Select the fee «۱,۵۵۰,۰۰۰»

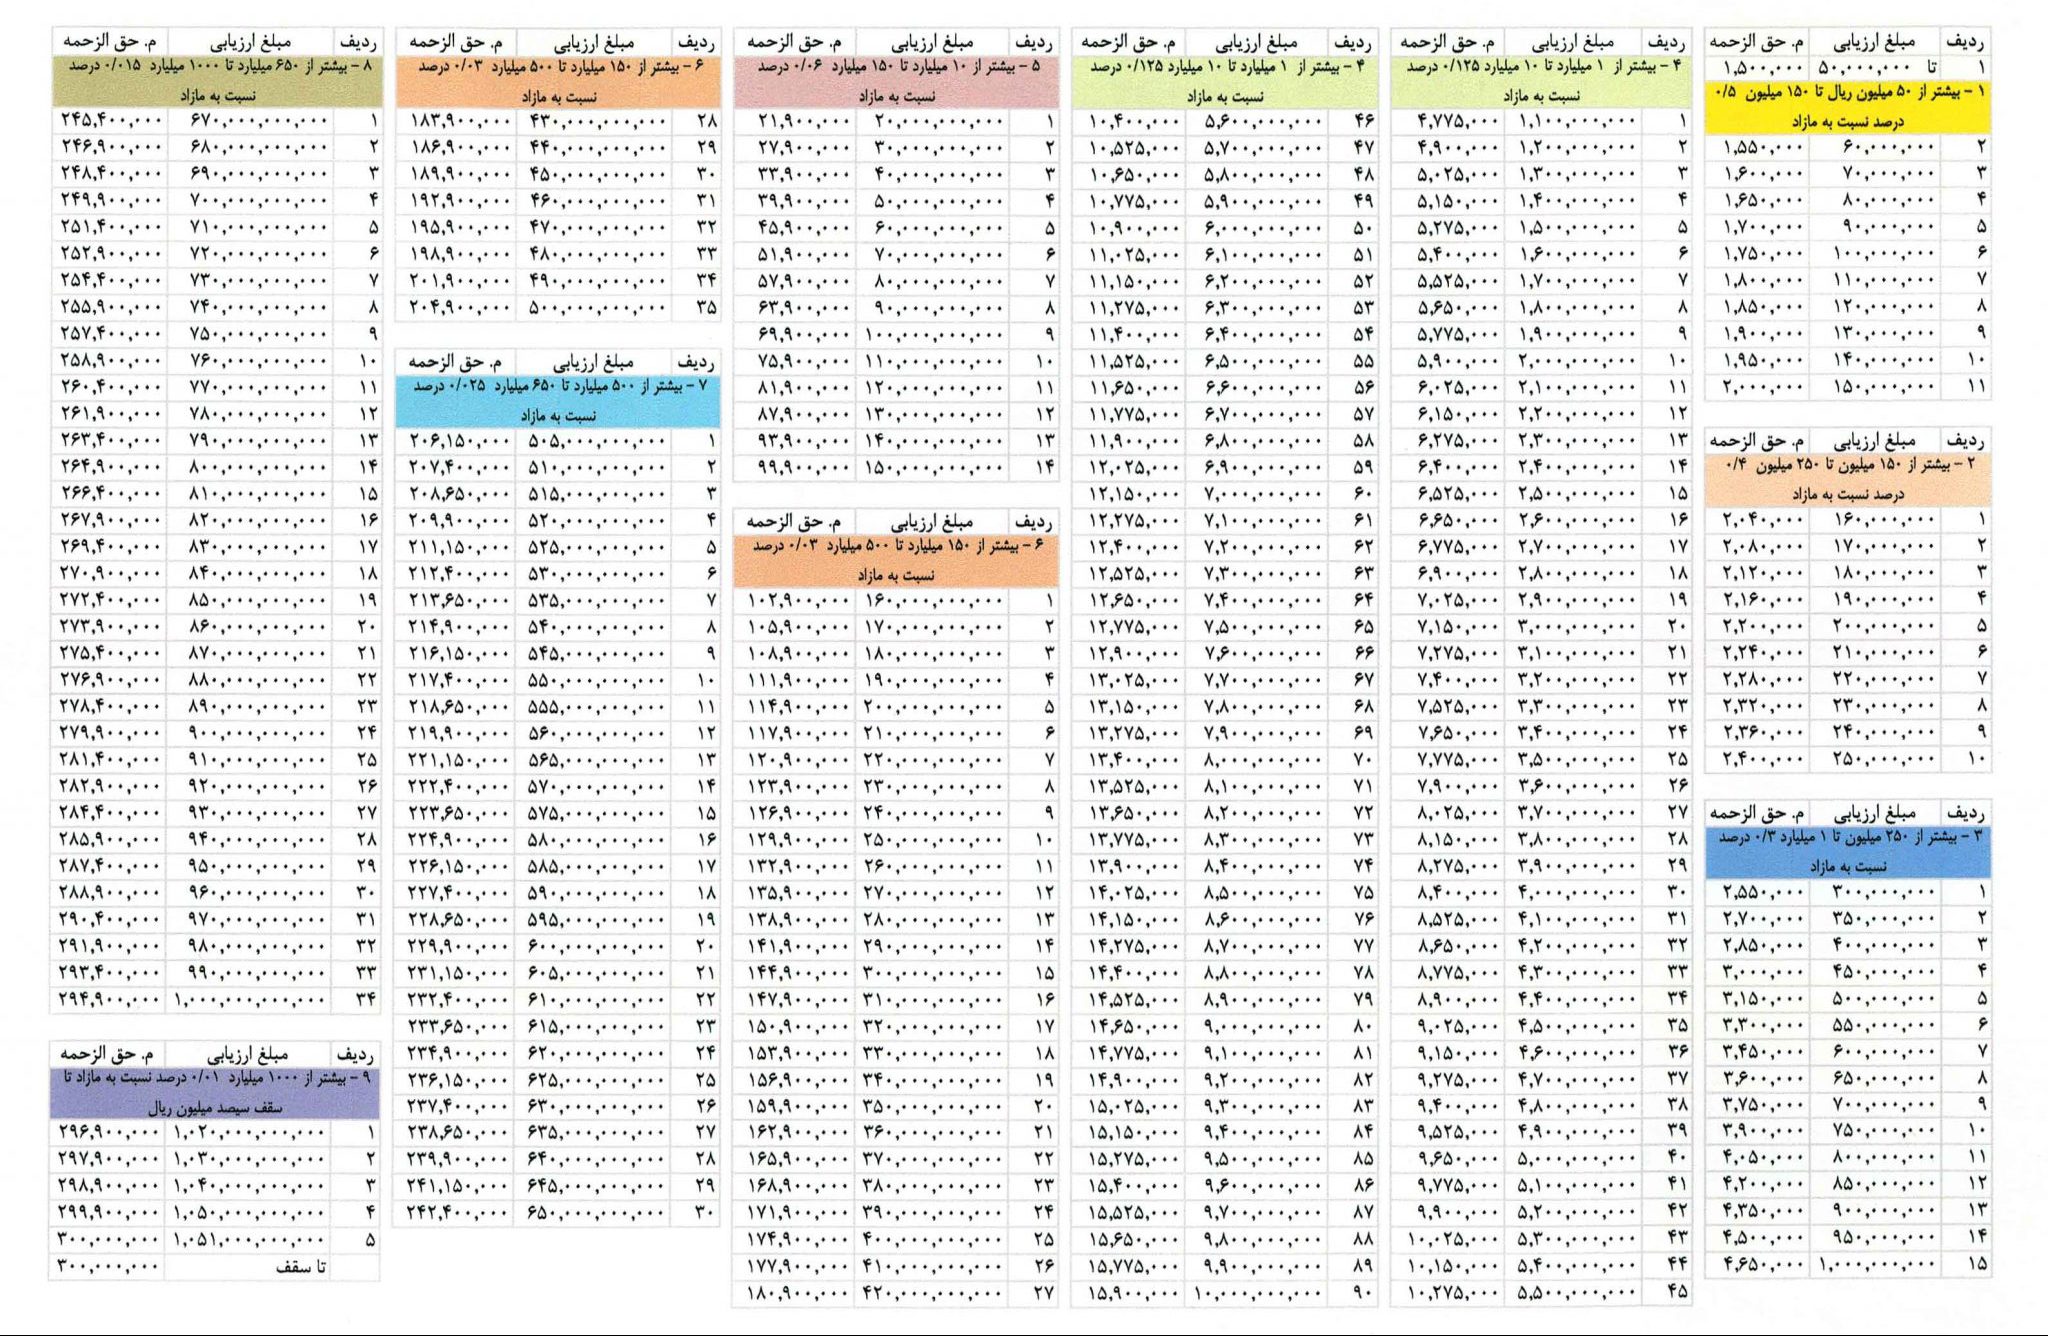point(1764,147)
